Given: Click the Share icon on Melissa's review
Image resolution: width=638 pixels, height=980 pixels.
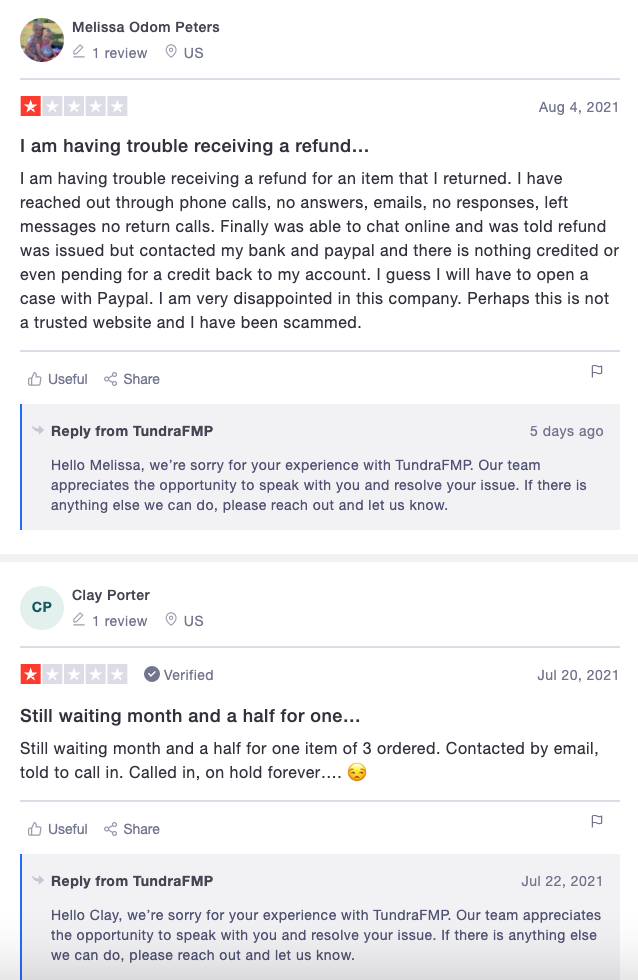Looking at the screenshot, I should pos(111,379).
